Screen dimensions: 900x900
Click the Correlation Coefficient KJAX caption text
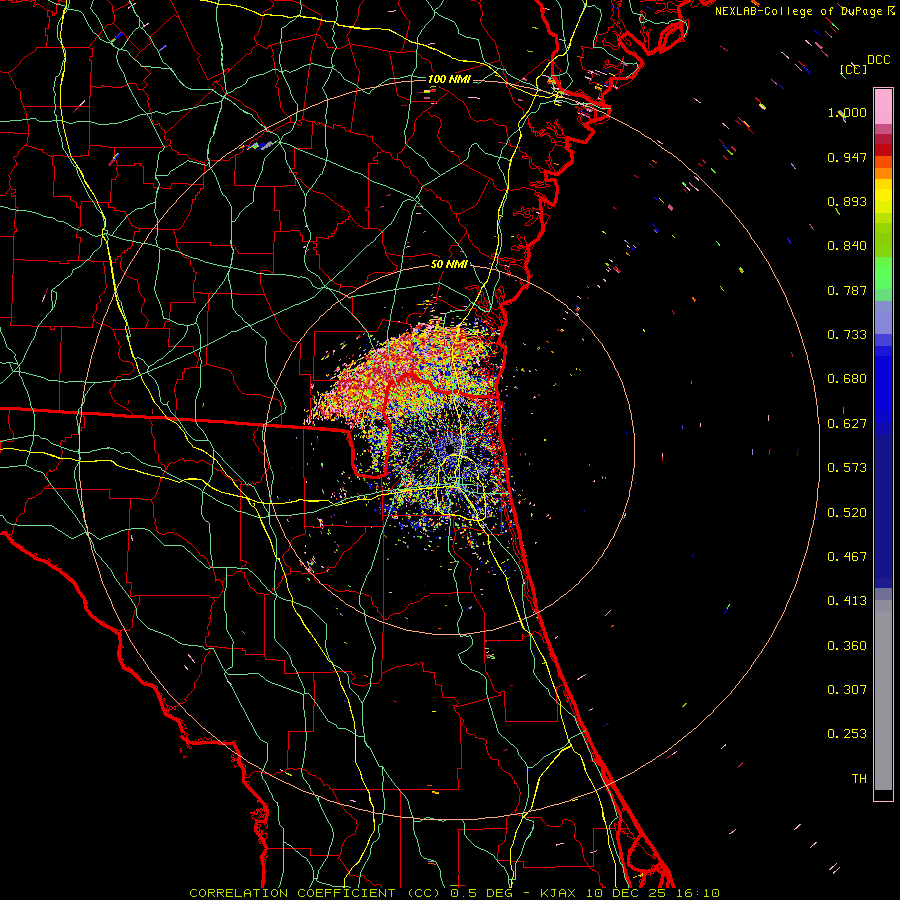coord(454,893)
